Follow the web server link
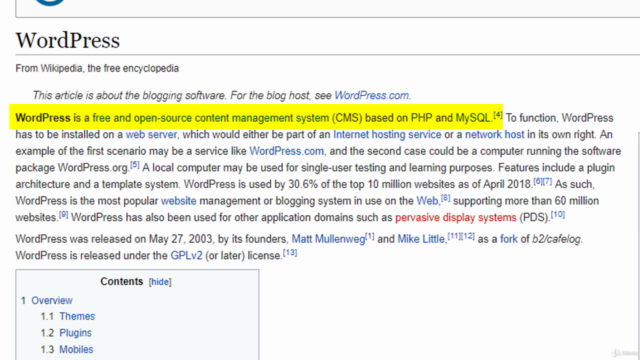Screen dimensions: 640x360 click(x=151, y=135)
